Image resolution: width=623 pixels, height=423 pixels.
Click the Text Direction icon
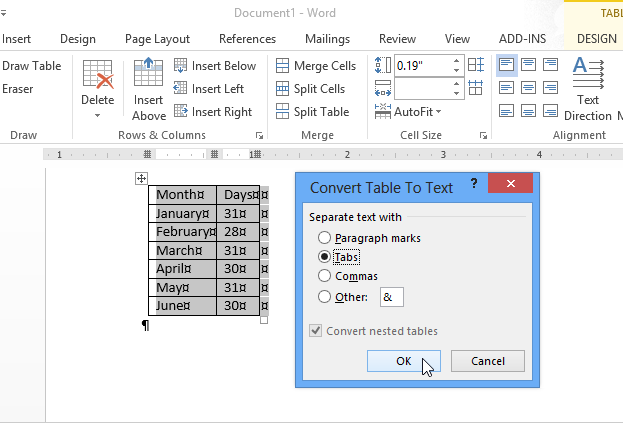pyautogui.click(x=587, y=74)
